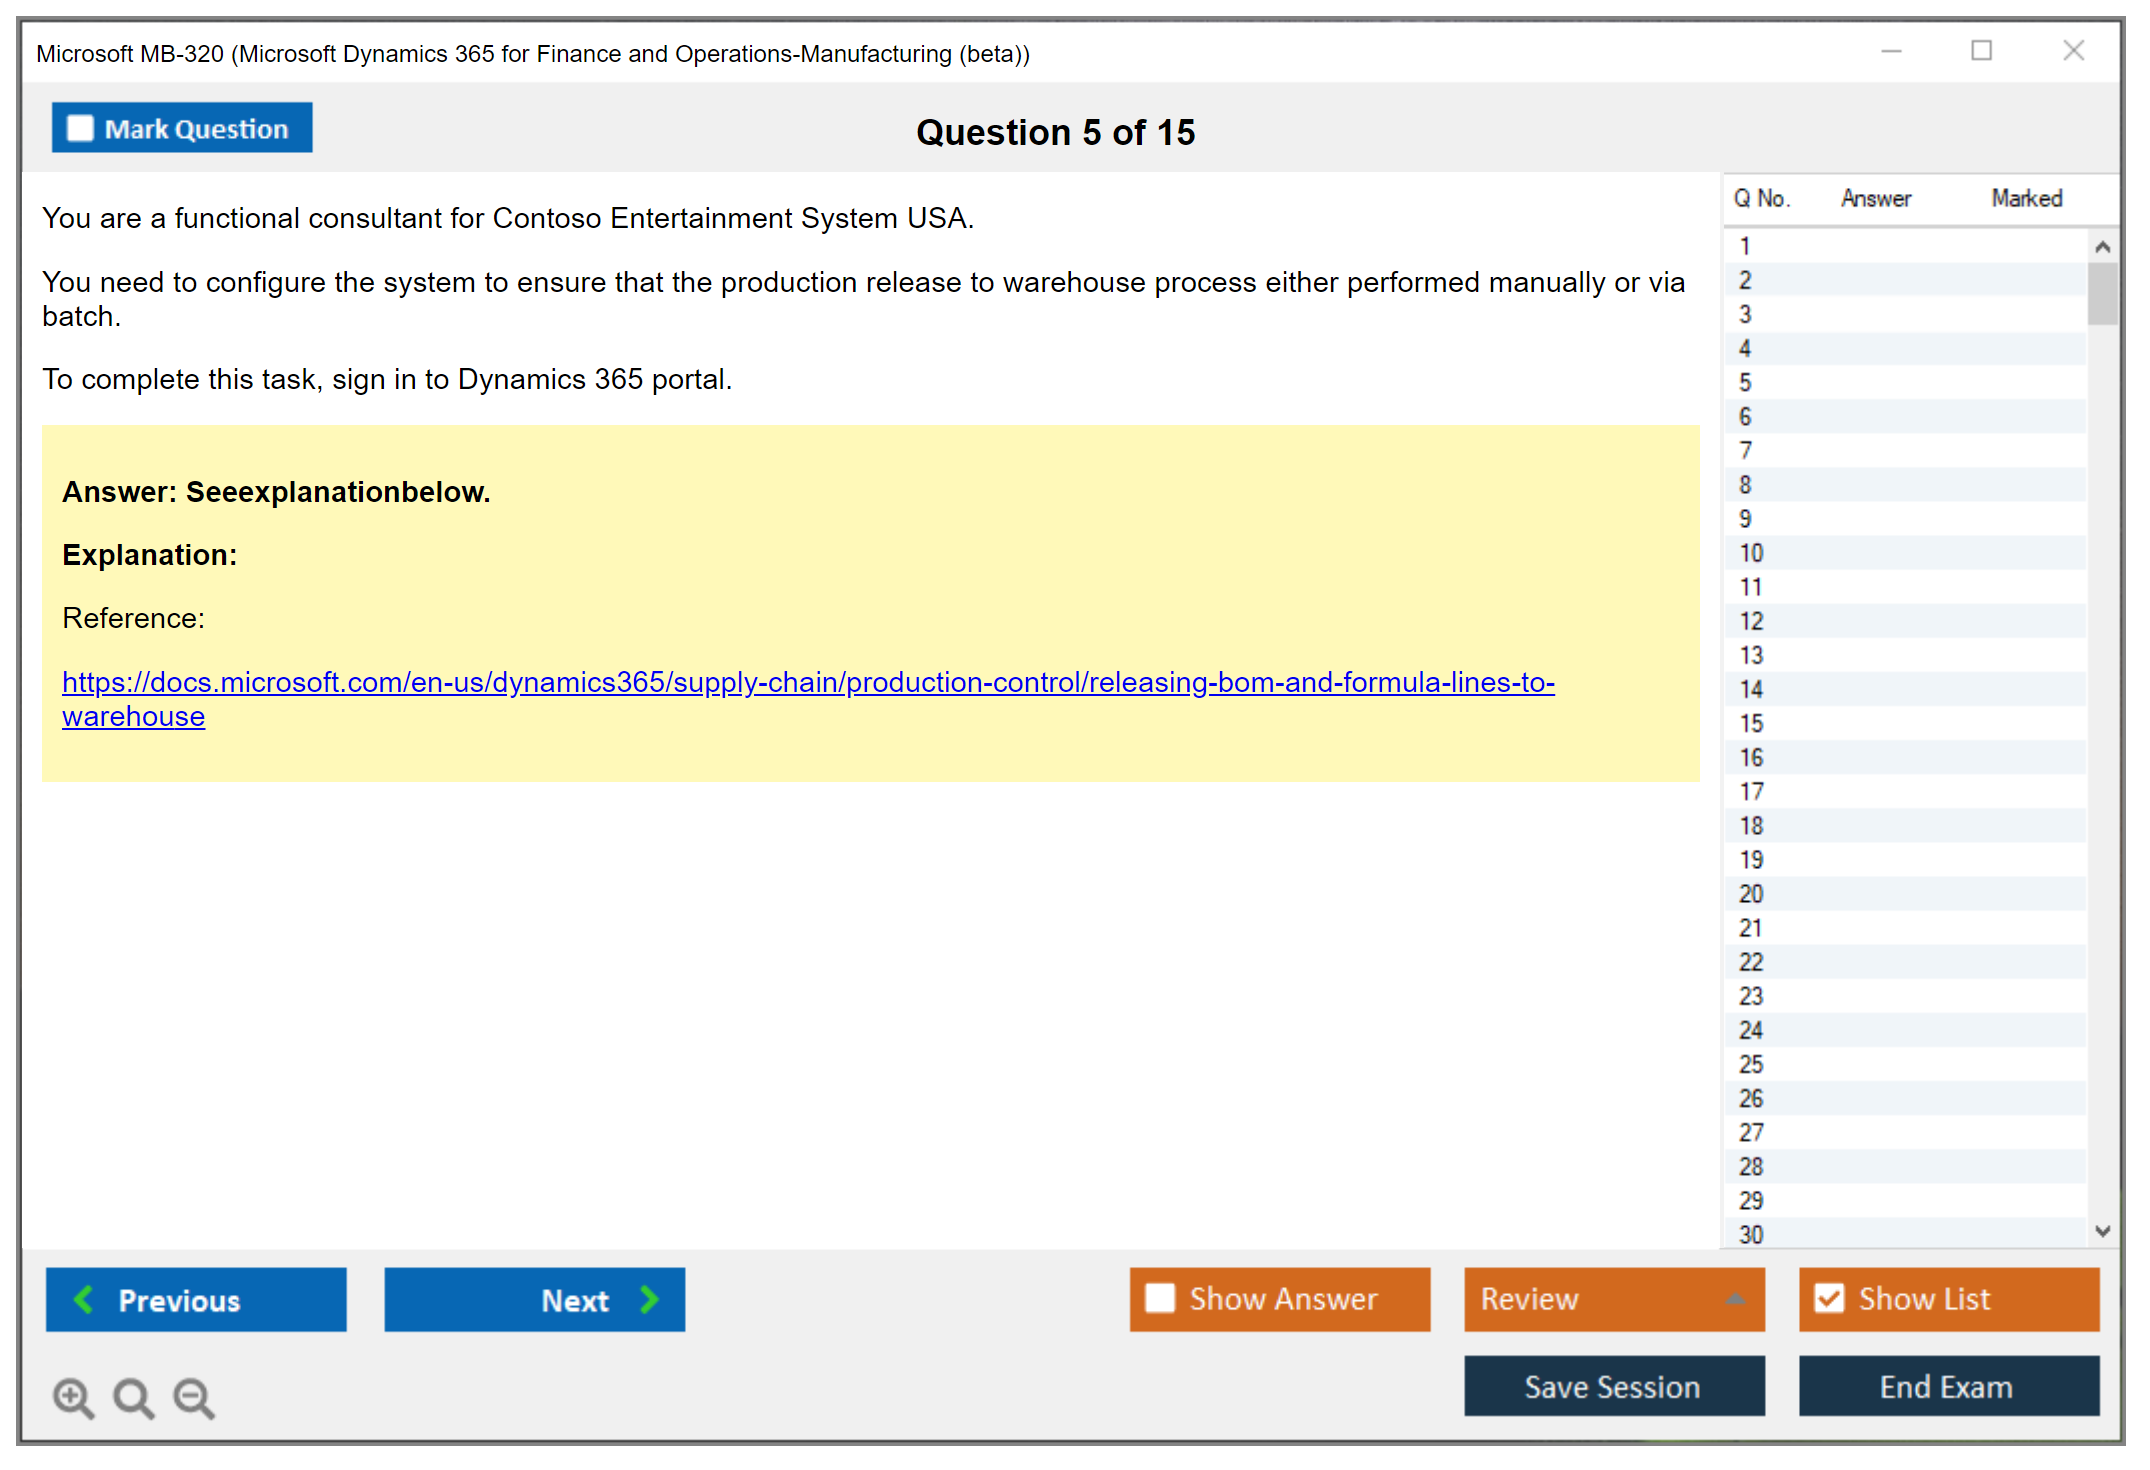Expand the Review dropdown menu
This screenshot has height=1470, width=2150.
pyautogui.click(x=1735, y=1299)
